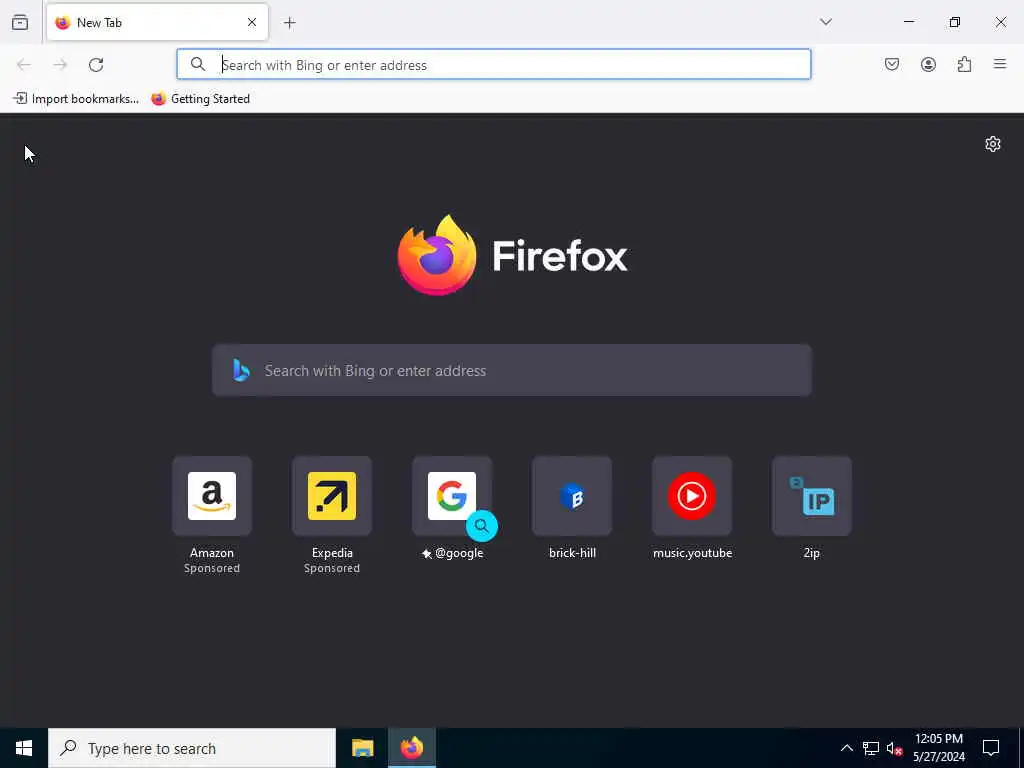The height and width of the screenshot is (768, 1024).
Task: Click the Firefox logo on new tab
Action: 512,255
